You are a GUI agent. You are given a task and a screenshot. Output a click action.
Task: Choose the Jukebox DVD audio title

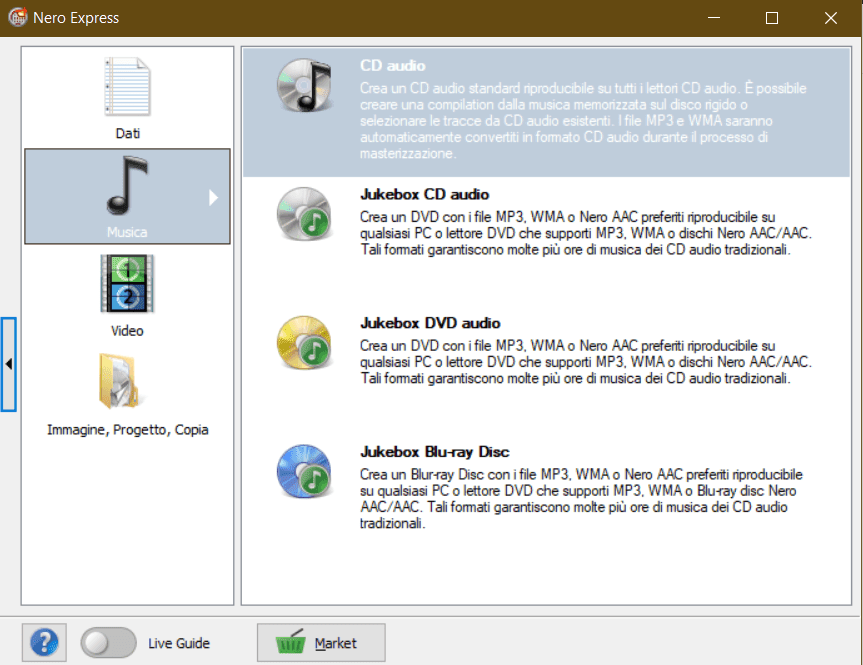[430, 323]
